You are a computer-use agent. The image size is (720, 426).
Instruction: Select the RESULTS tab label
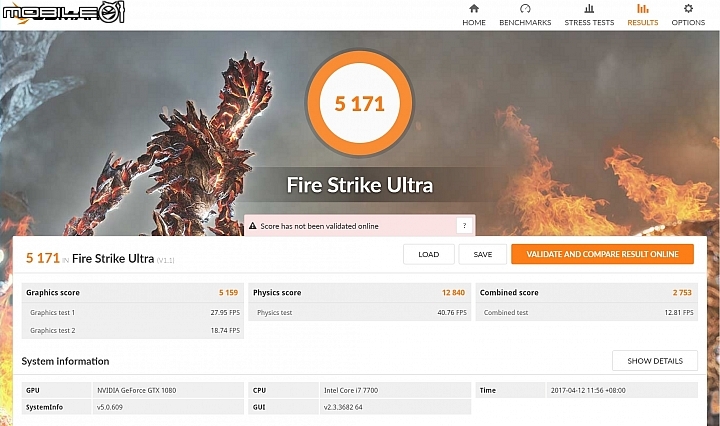tap(643, 22)
